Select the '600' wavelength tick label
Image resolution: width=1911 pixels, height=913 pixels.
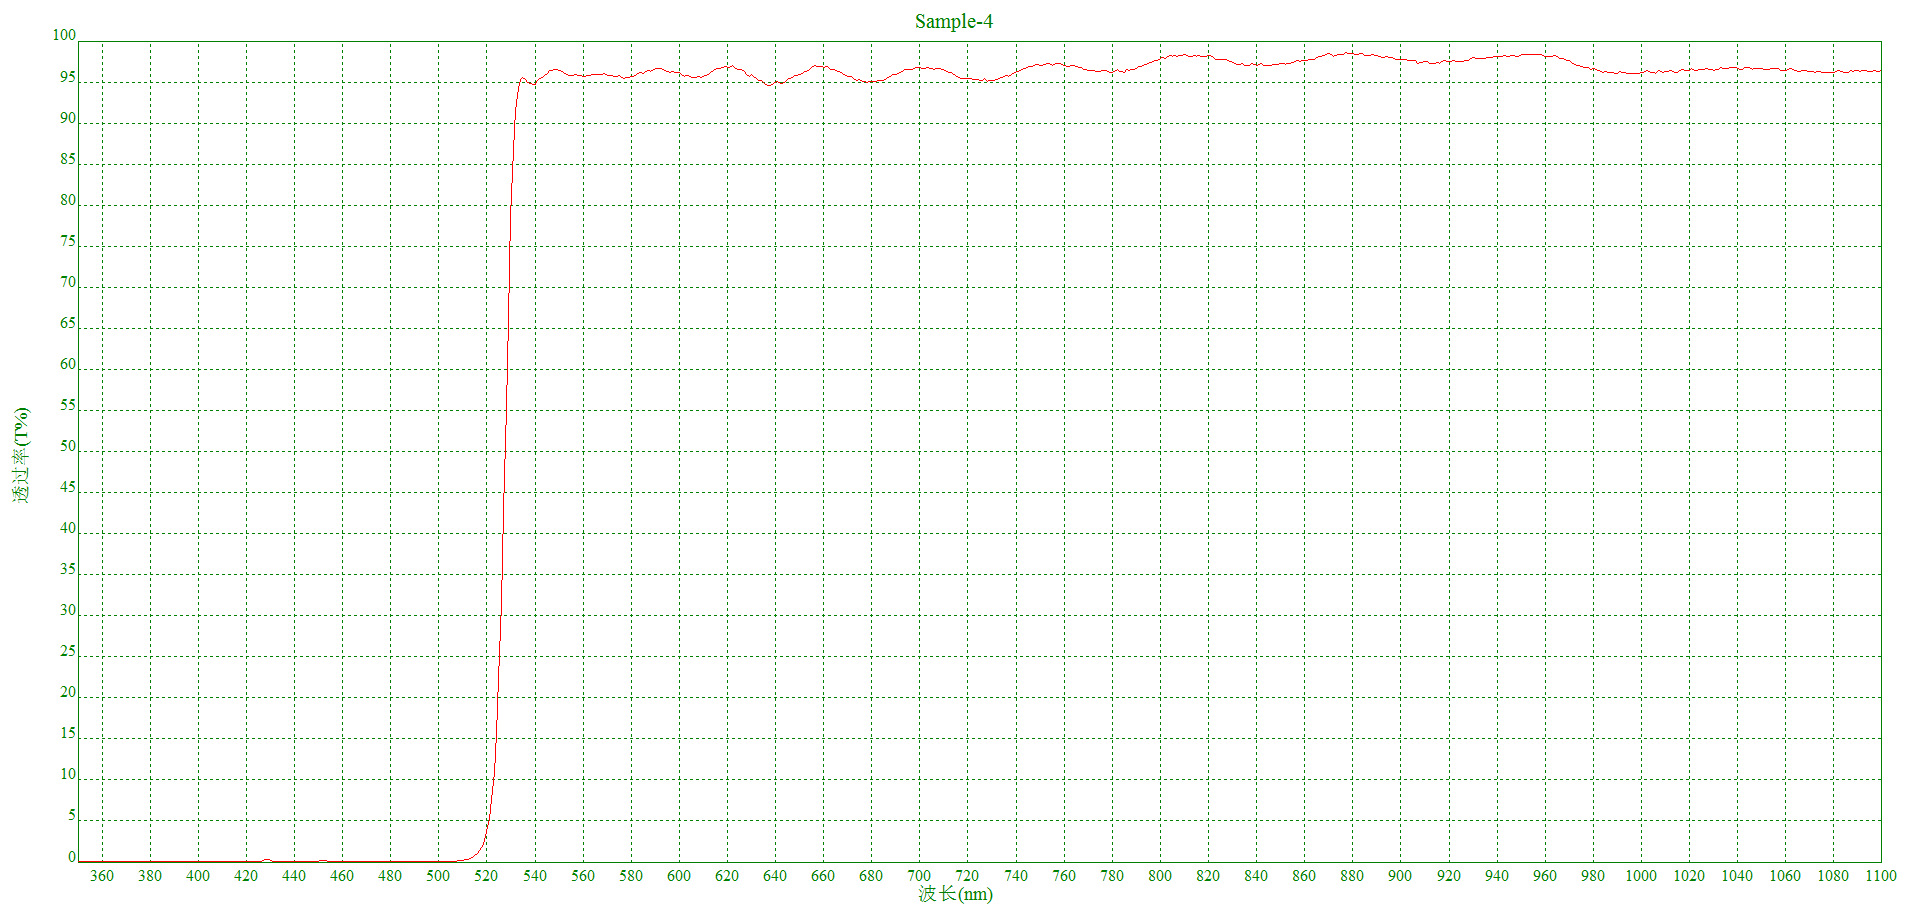tap(679, 876)
